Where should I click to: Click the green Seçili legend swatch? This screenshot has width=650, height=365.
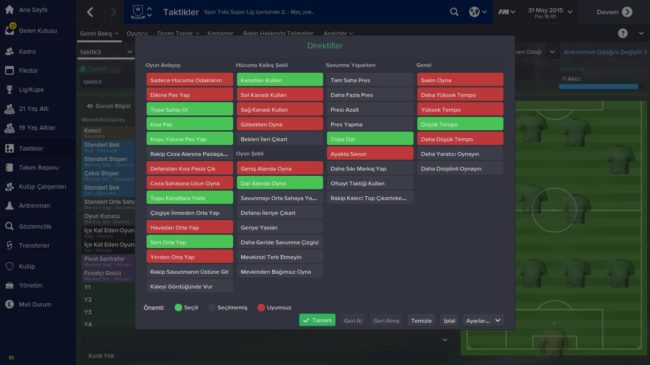pos(178,307)
